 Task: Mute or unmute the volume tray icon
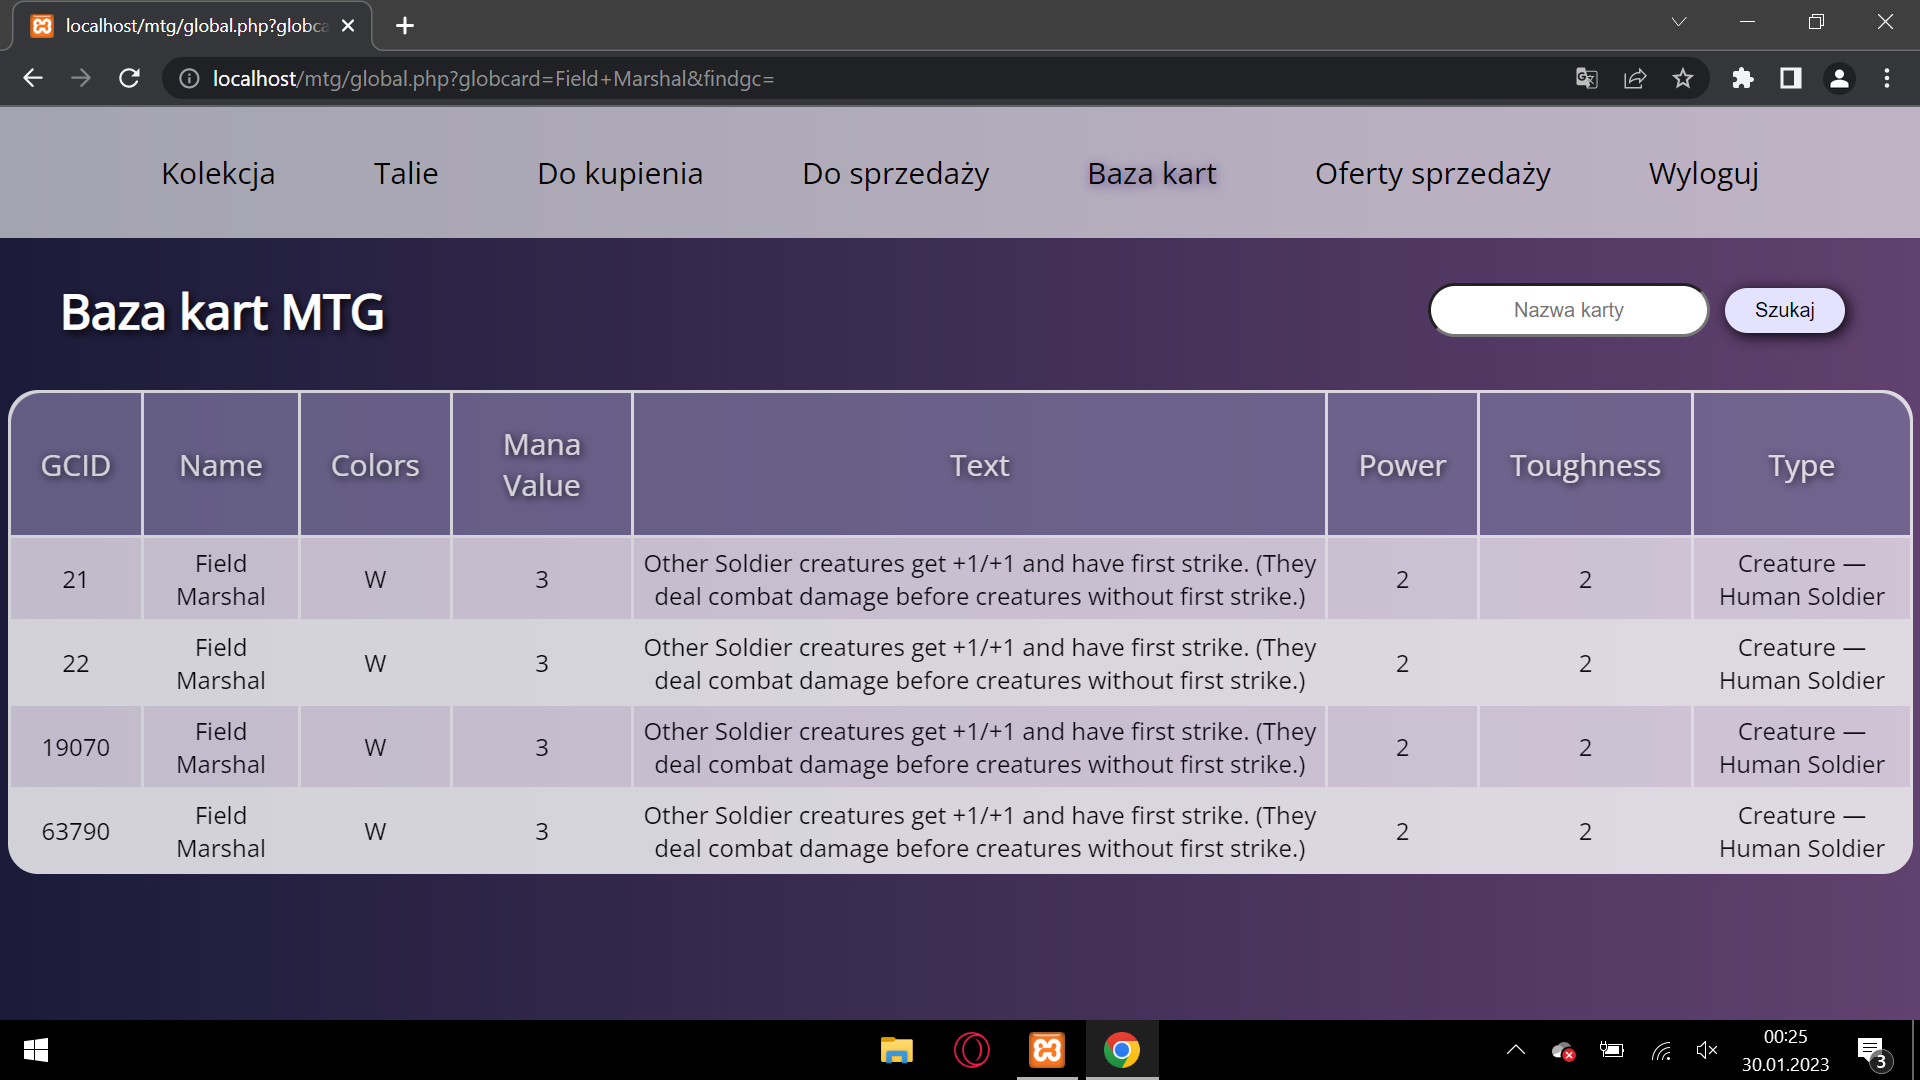tap(1707, 1050)
